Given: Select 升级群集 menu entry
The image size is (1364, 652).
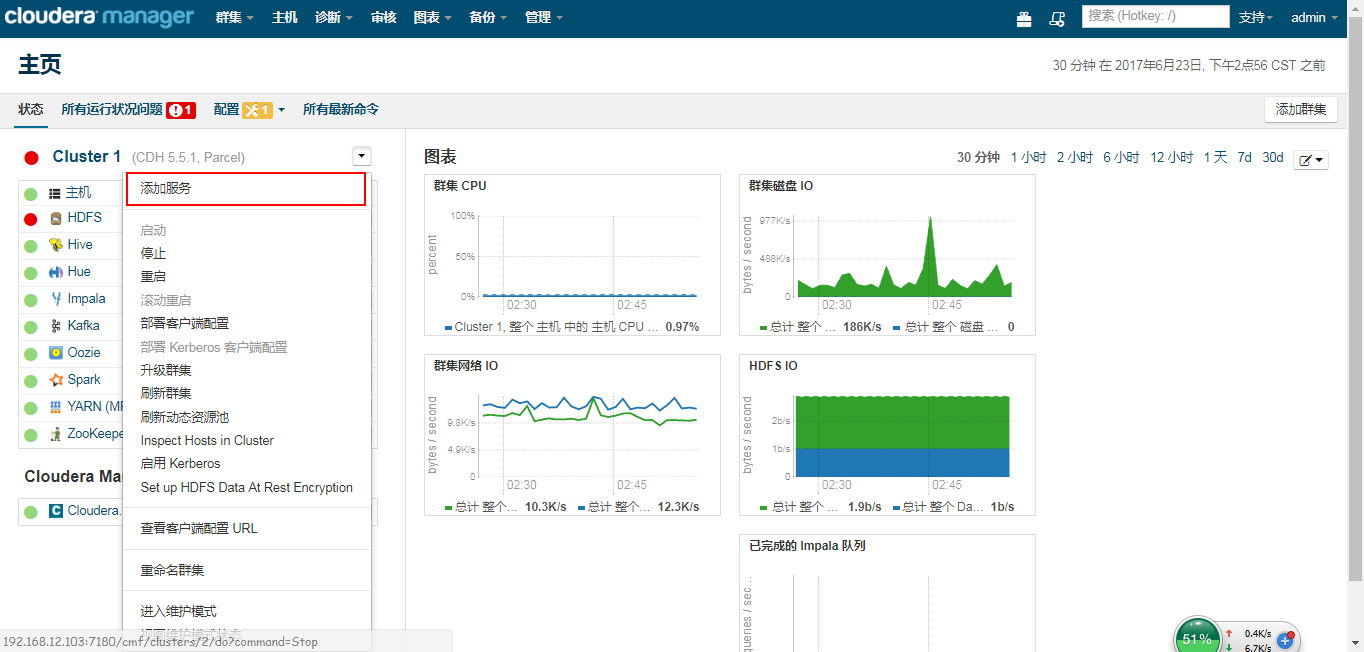Looking at the screenshot, I should pyautogui.click(x=166, y=370).
